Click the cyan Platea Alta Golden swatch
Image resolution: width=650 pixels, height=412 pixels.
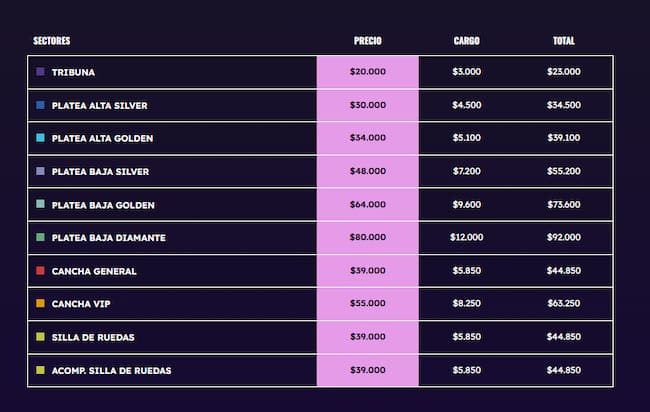tap(40, 138)
